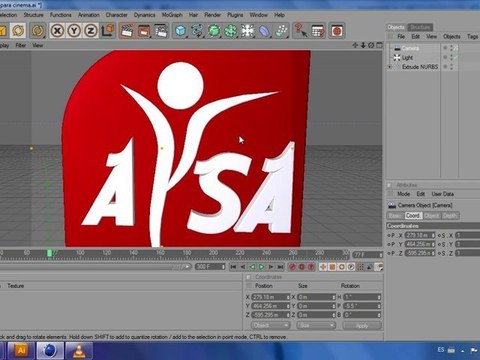Toggle Camera visibility dots in object manager
480x360 pixels.
click(452, 48)
